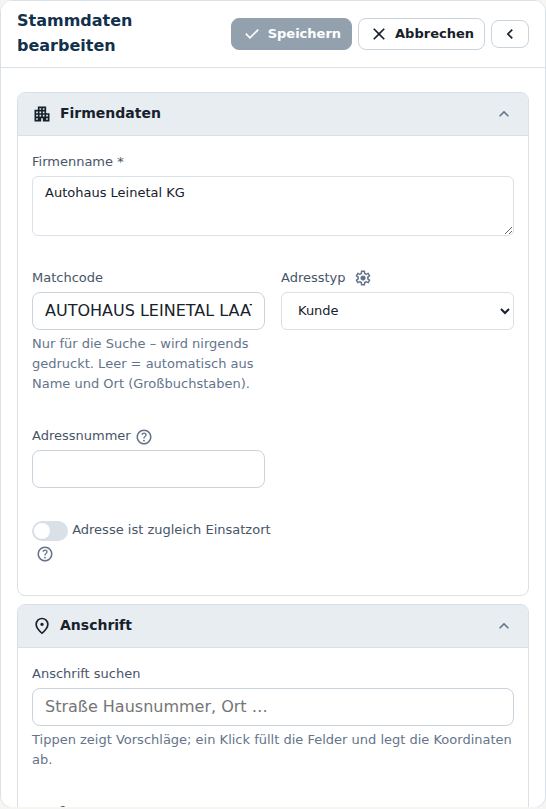Click the Firmenname * label
Screen dimensions: 546x809
click(78, 161)
